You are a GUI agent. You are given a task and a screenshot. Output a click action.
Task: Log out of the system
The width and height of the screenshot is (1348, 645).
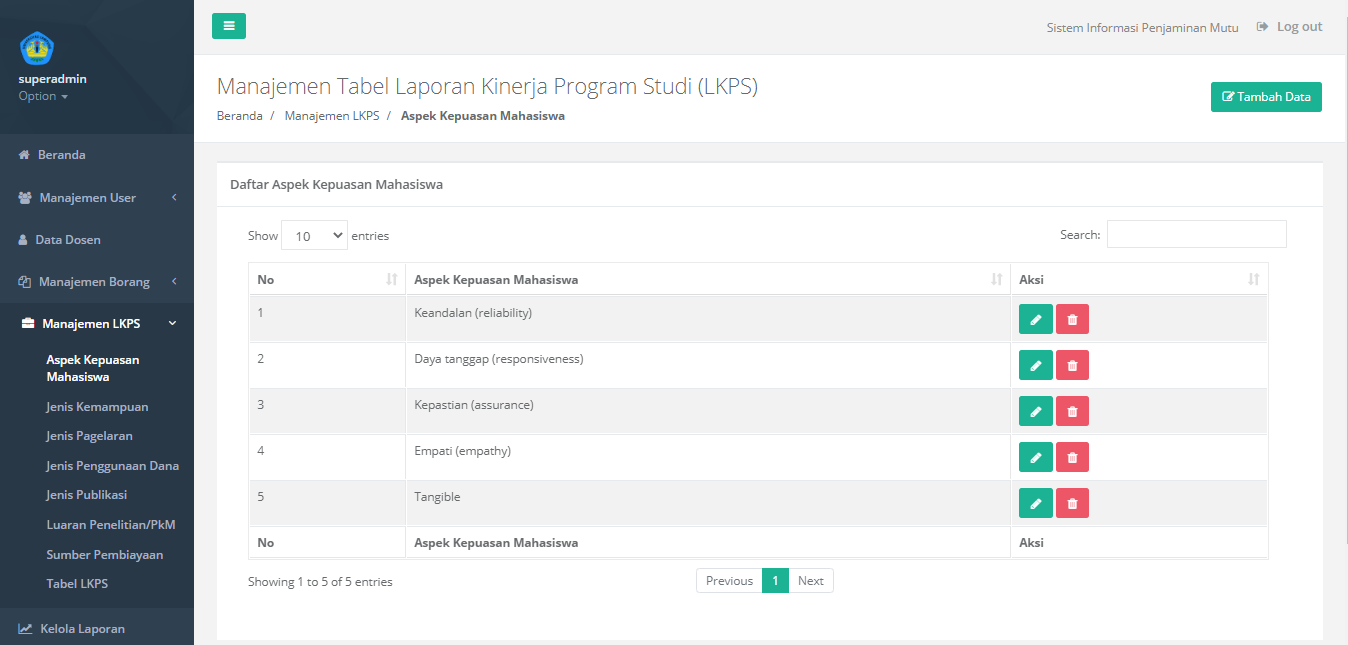pyautogui.click(x=1290, y=27)
